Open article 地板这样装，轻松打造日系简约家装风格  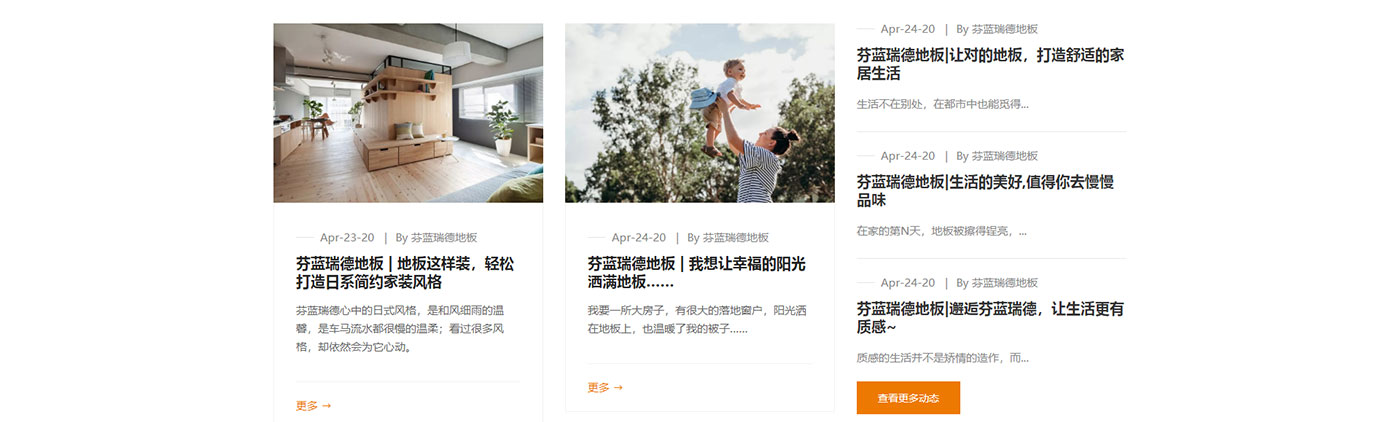405,273
